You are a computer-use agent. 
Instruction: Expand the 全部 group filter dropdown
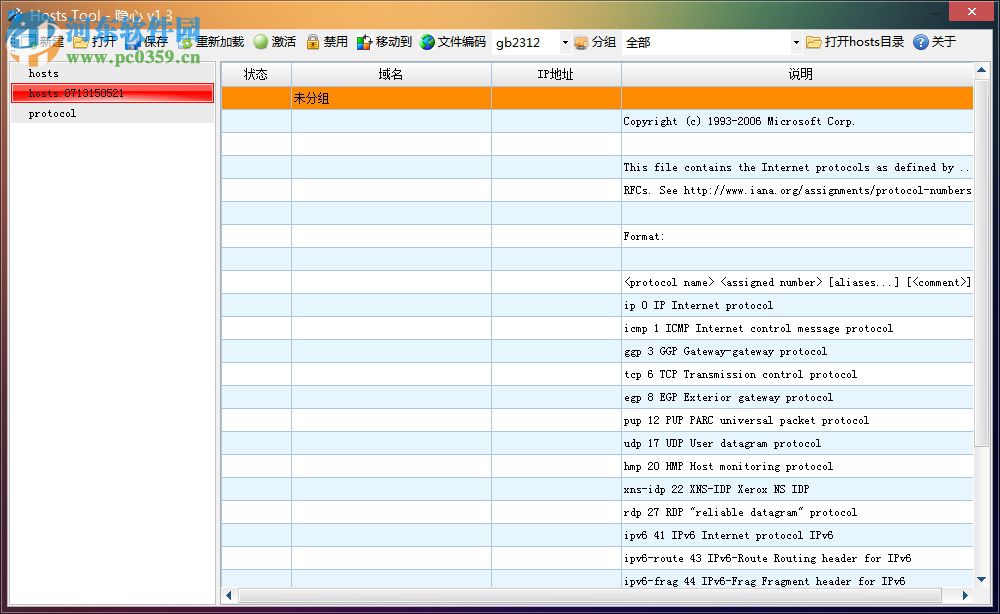click(796, 43)
